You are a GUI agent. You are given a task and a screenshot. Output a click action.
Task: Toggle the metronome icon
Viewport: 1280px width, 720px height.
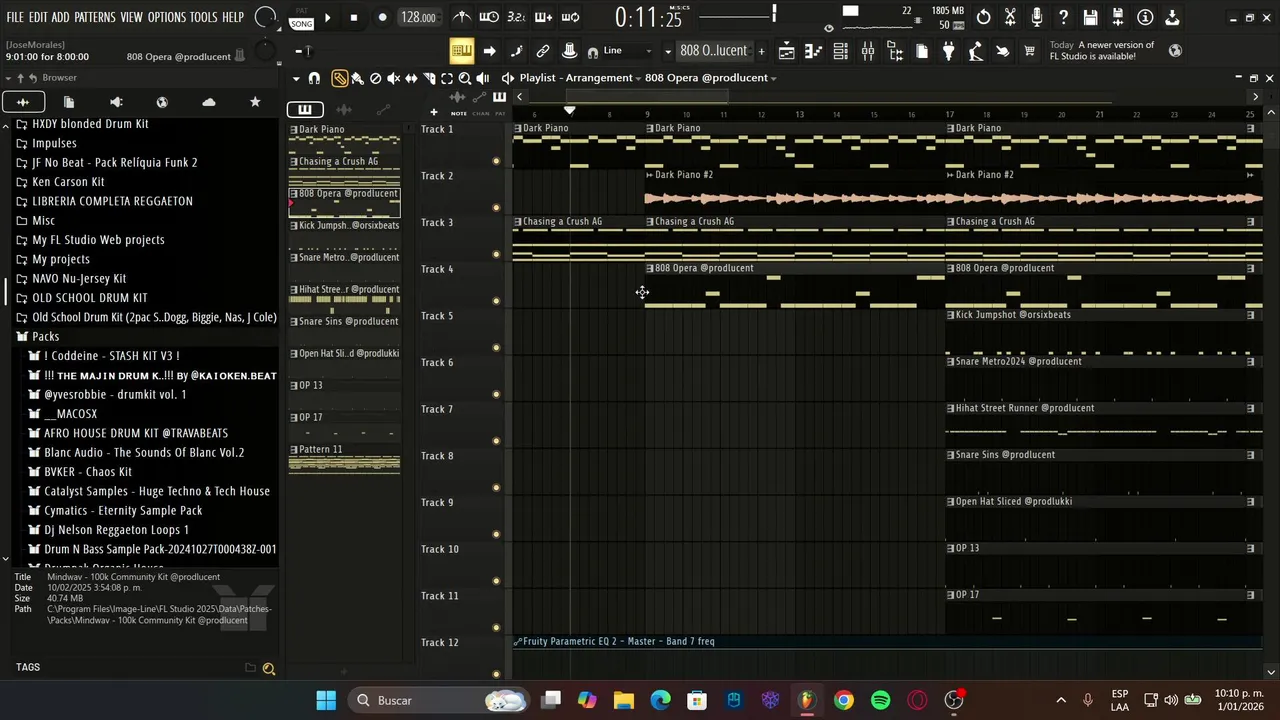tap(462, 17)
